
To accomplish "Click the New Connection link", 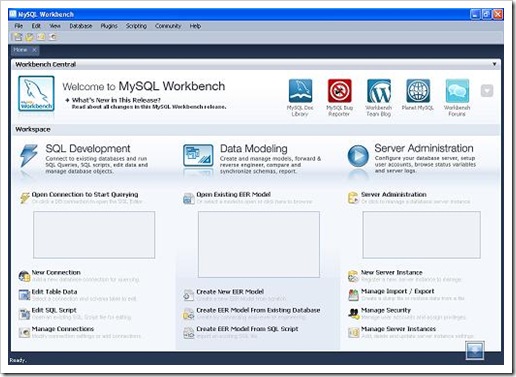I will coord(56,272).
